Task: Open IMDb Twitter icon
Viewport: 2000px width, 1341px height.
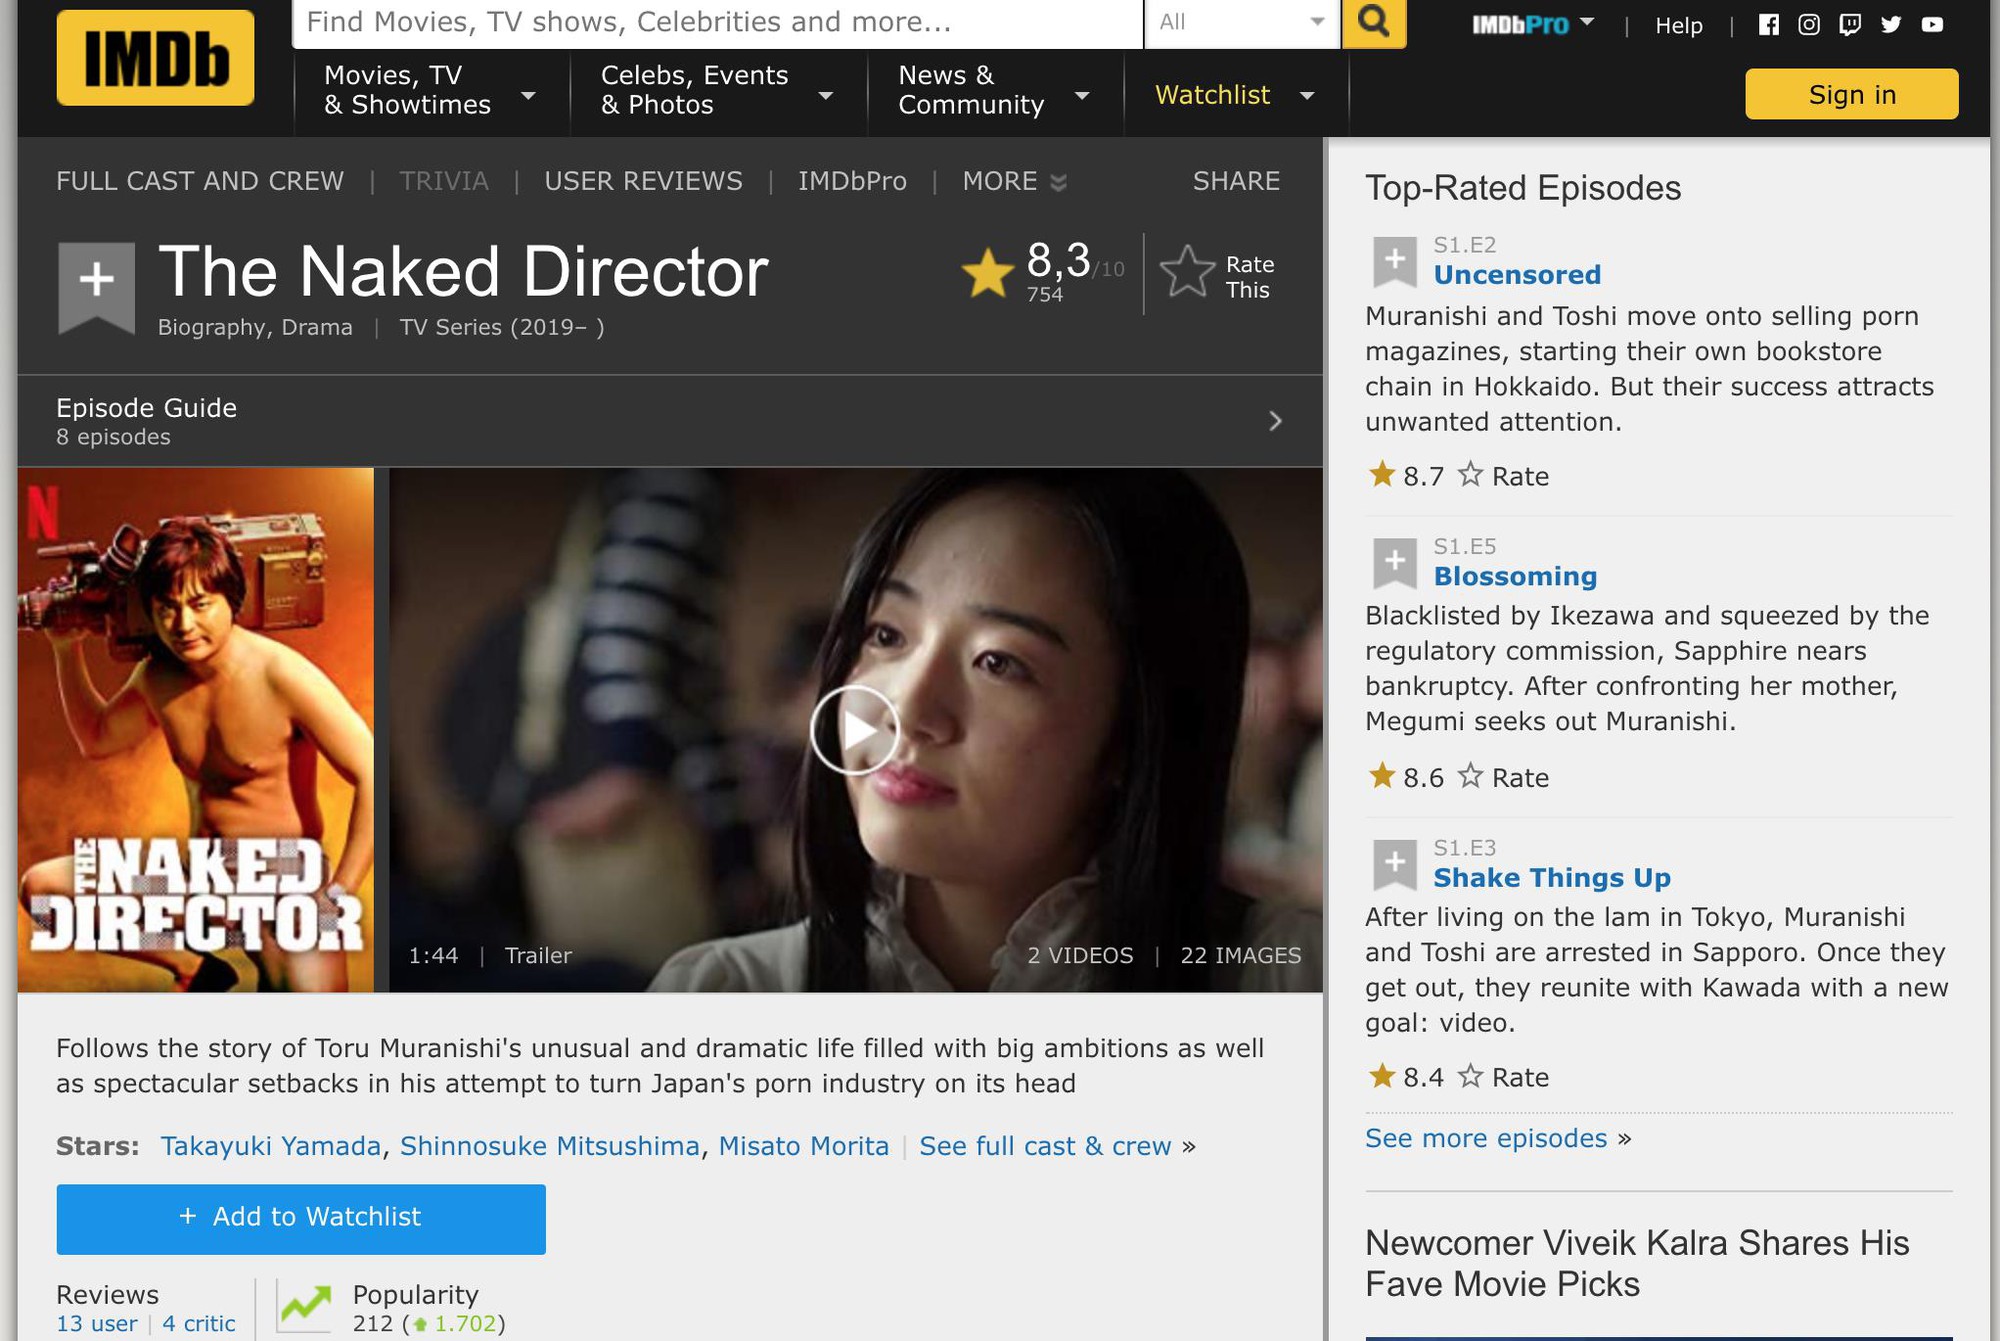Action: 1890,25
